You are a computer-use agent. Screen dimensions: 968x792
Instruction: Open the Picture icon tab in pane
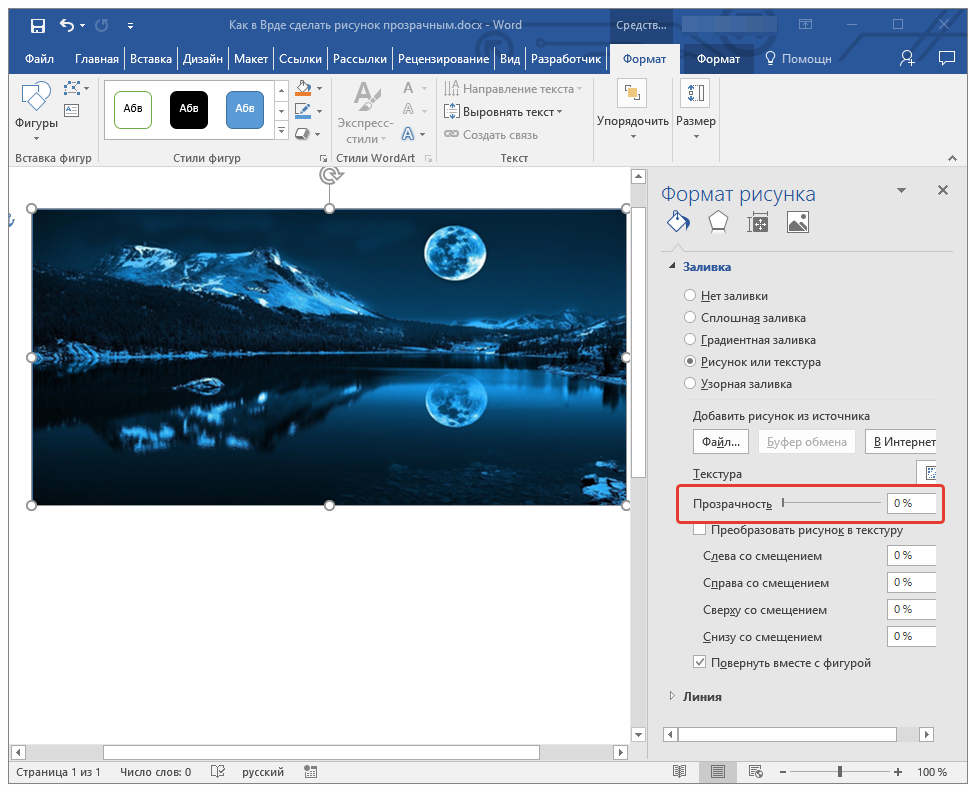pyautogui.click(x=797, y=222)
